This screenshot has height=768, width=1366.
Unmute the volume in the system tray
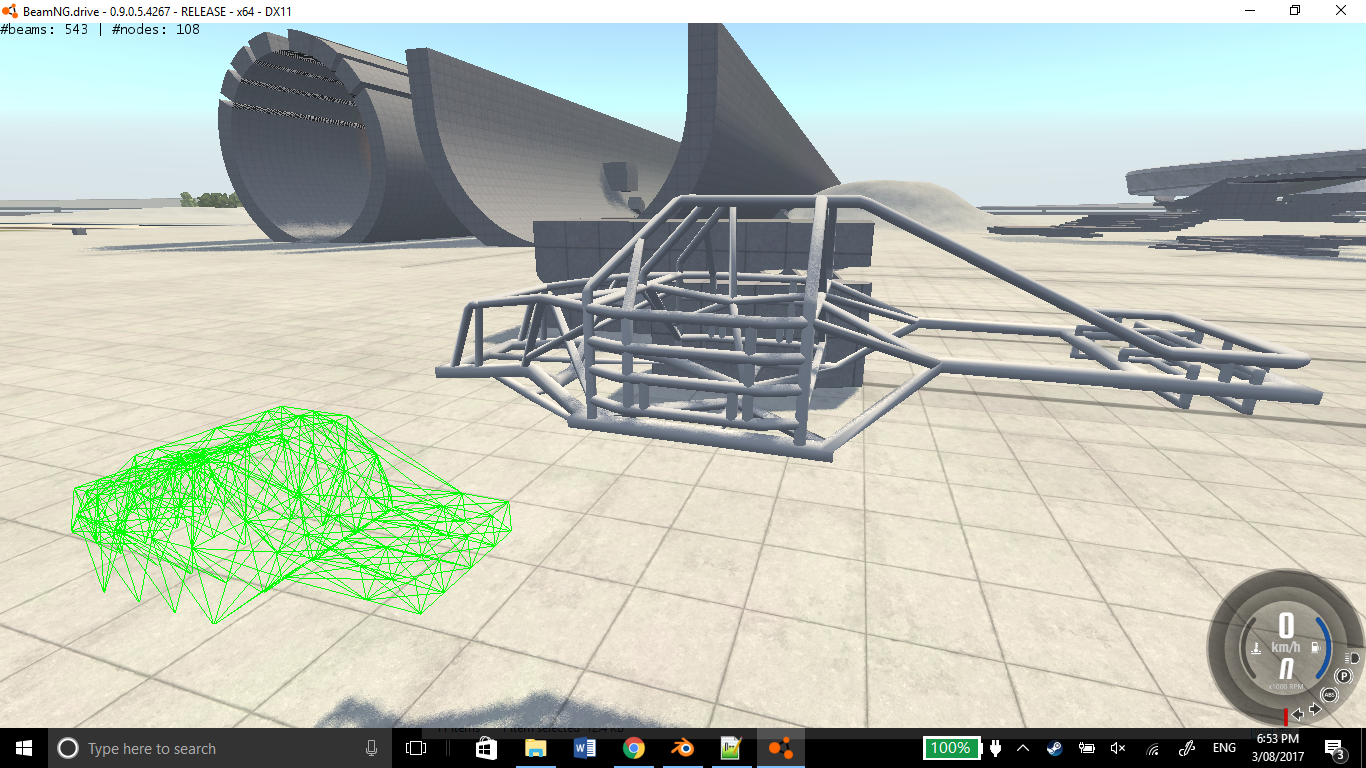[x=1118, y=748]
